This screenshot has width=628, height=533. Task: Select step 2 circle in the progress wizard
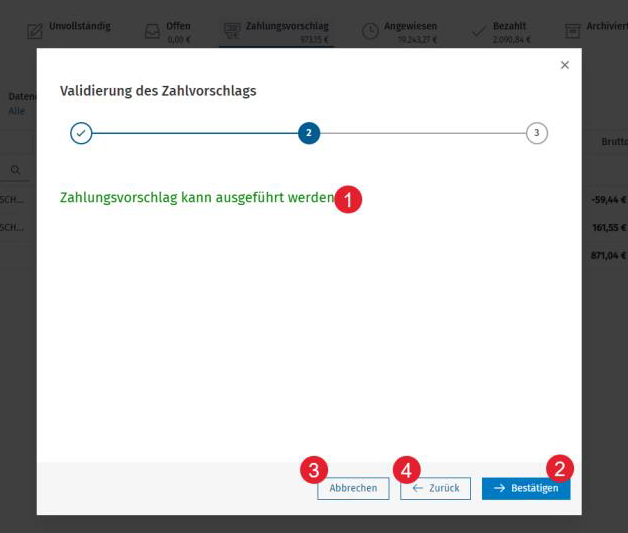coord(309,133)
